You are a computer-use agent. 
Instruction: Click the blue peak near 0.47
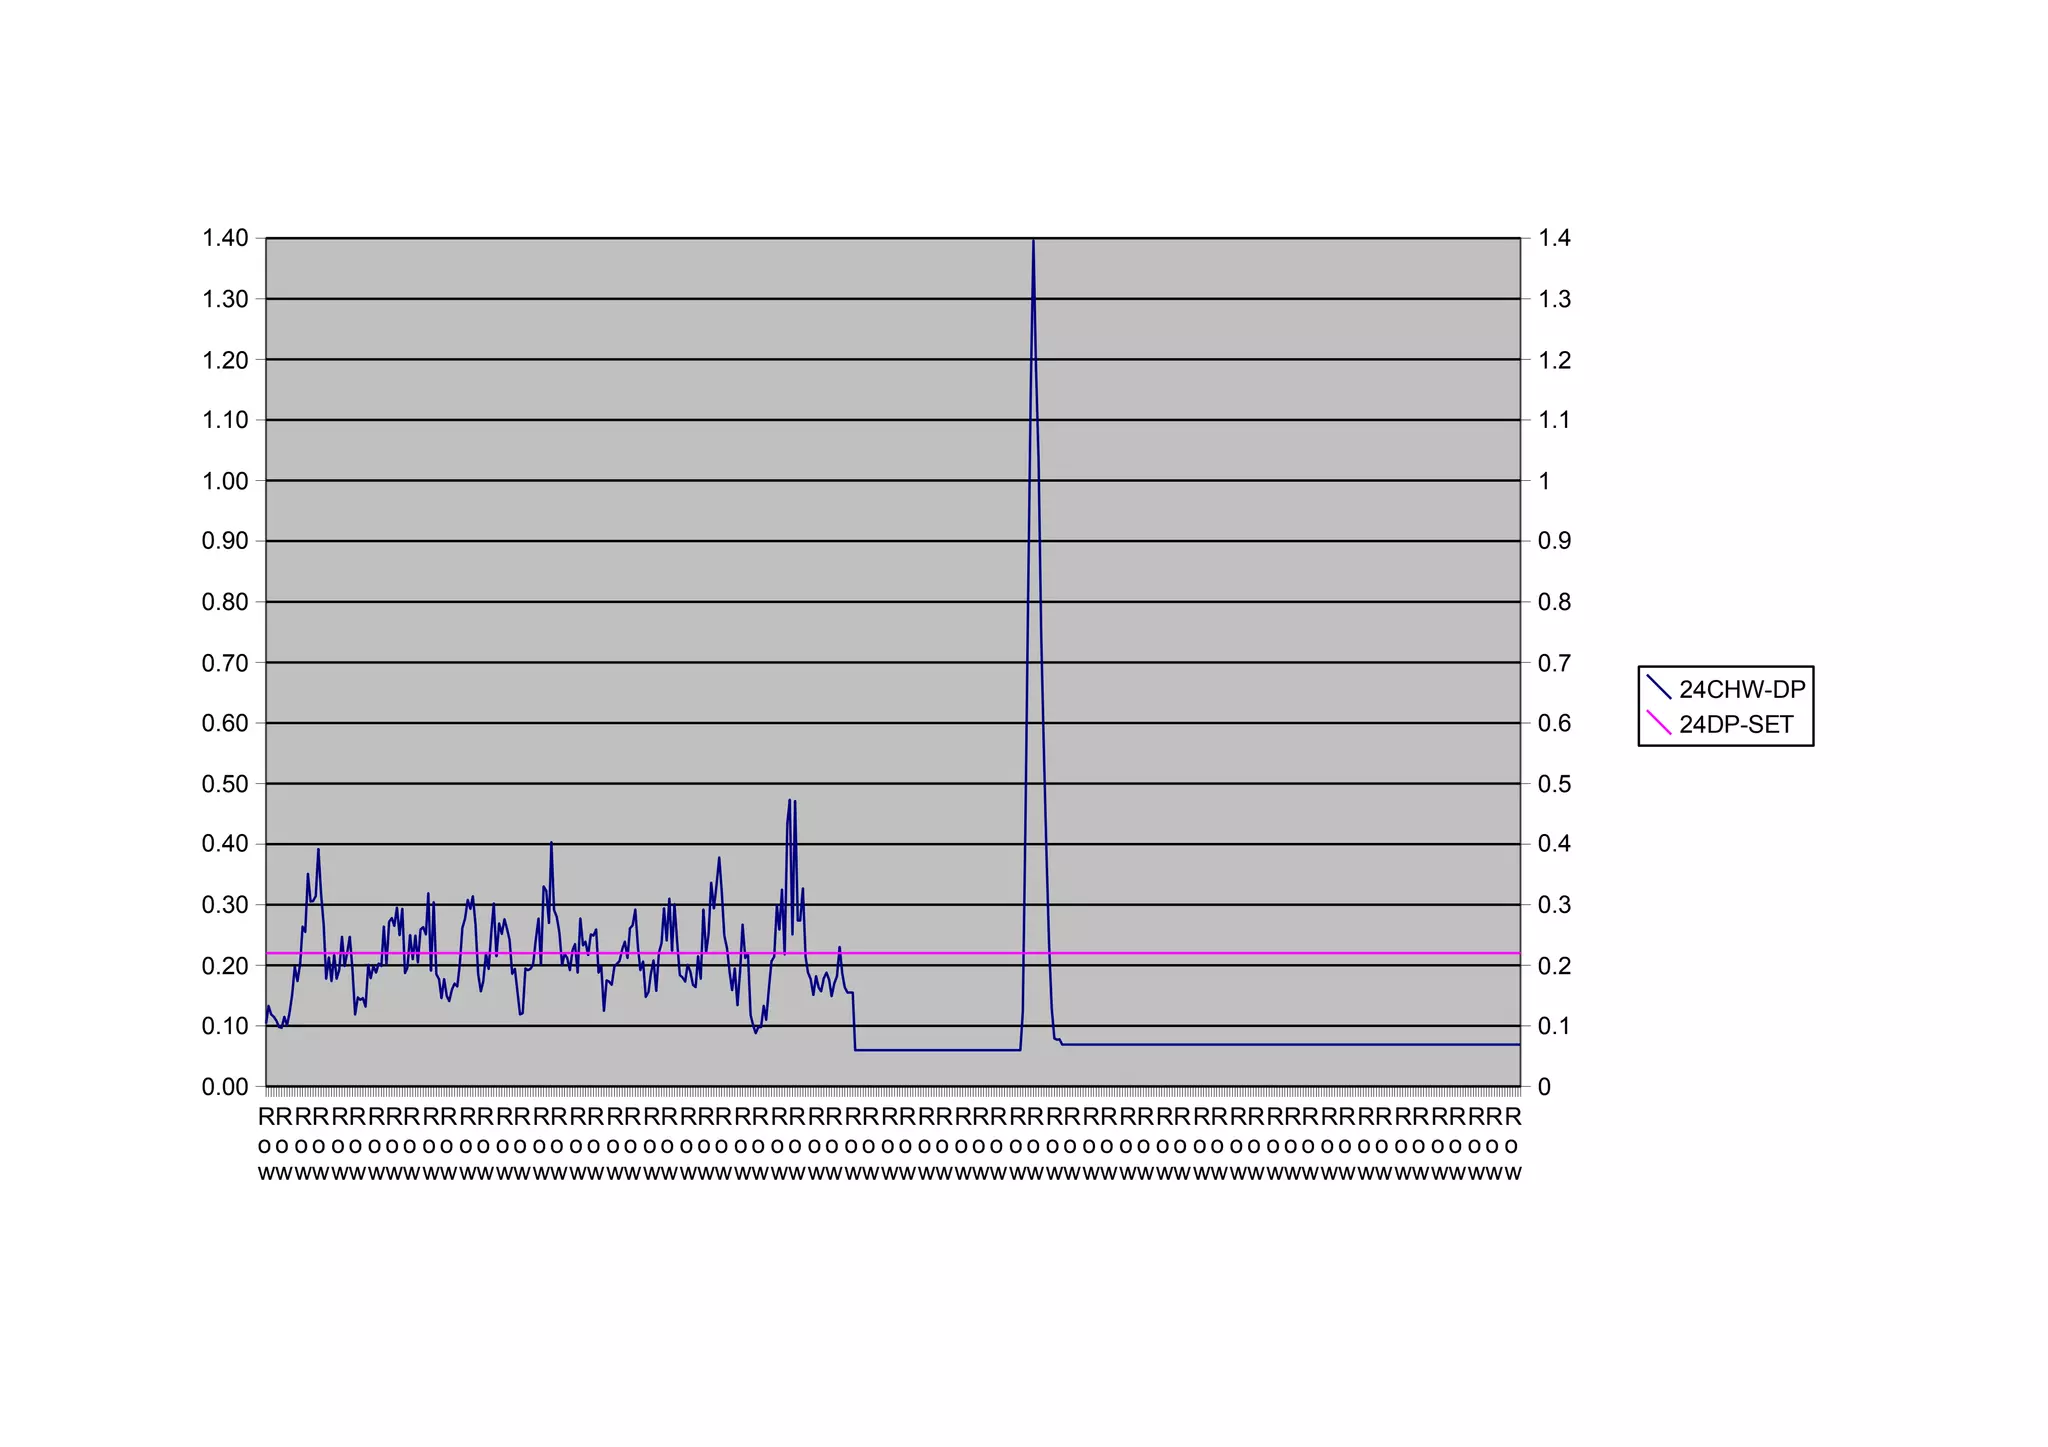pos(790,801)
